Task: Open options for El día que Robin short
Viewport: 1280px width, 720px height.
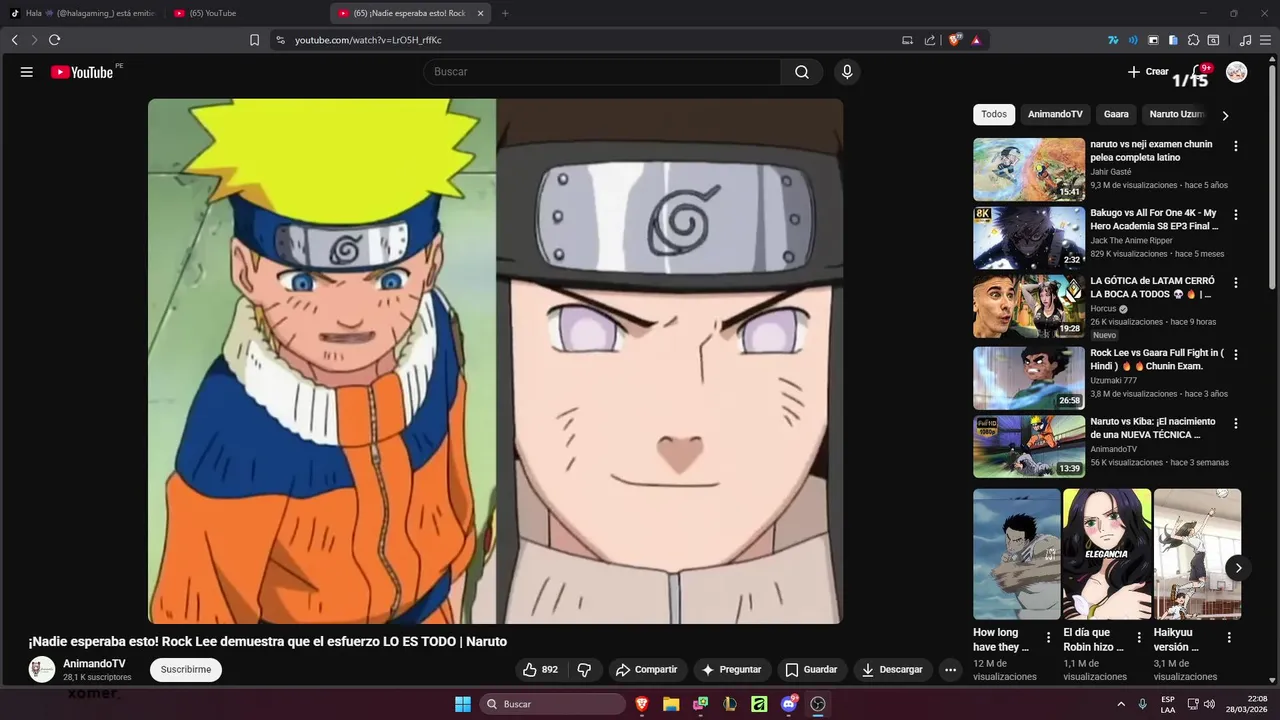Action: pyautogui.click(x=1138, y=638)
